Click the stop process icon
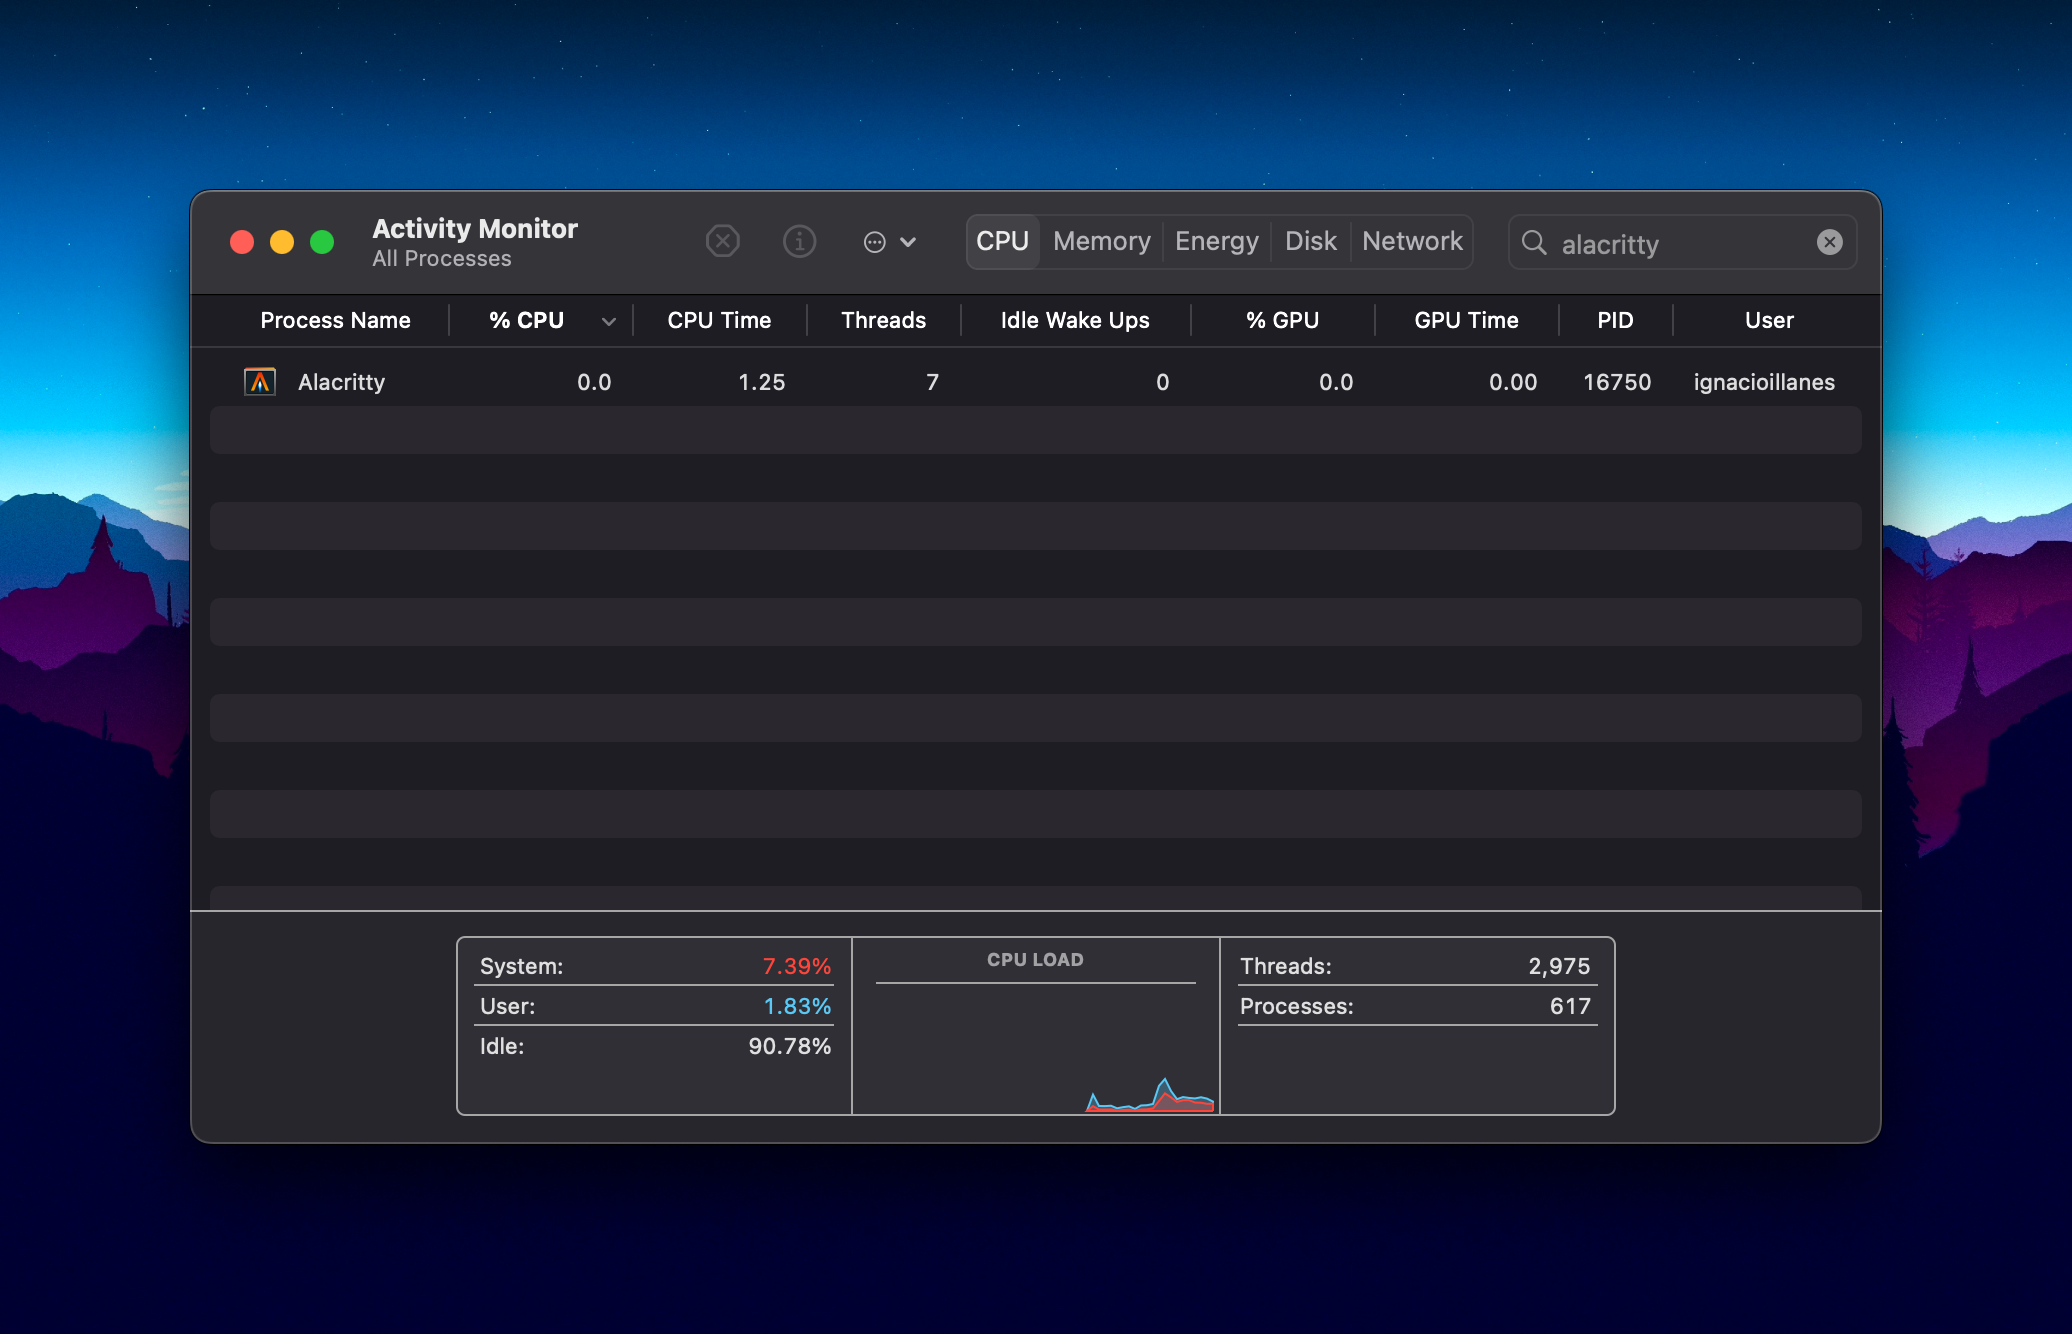This screenshot has width=2072, height=1334. pyautogui.click(x=722, y=242)
